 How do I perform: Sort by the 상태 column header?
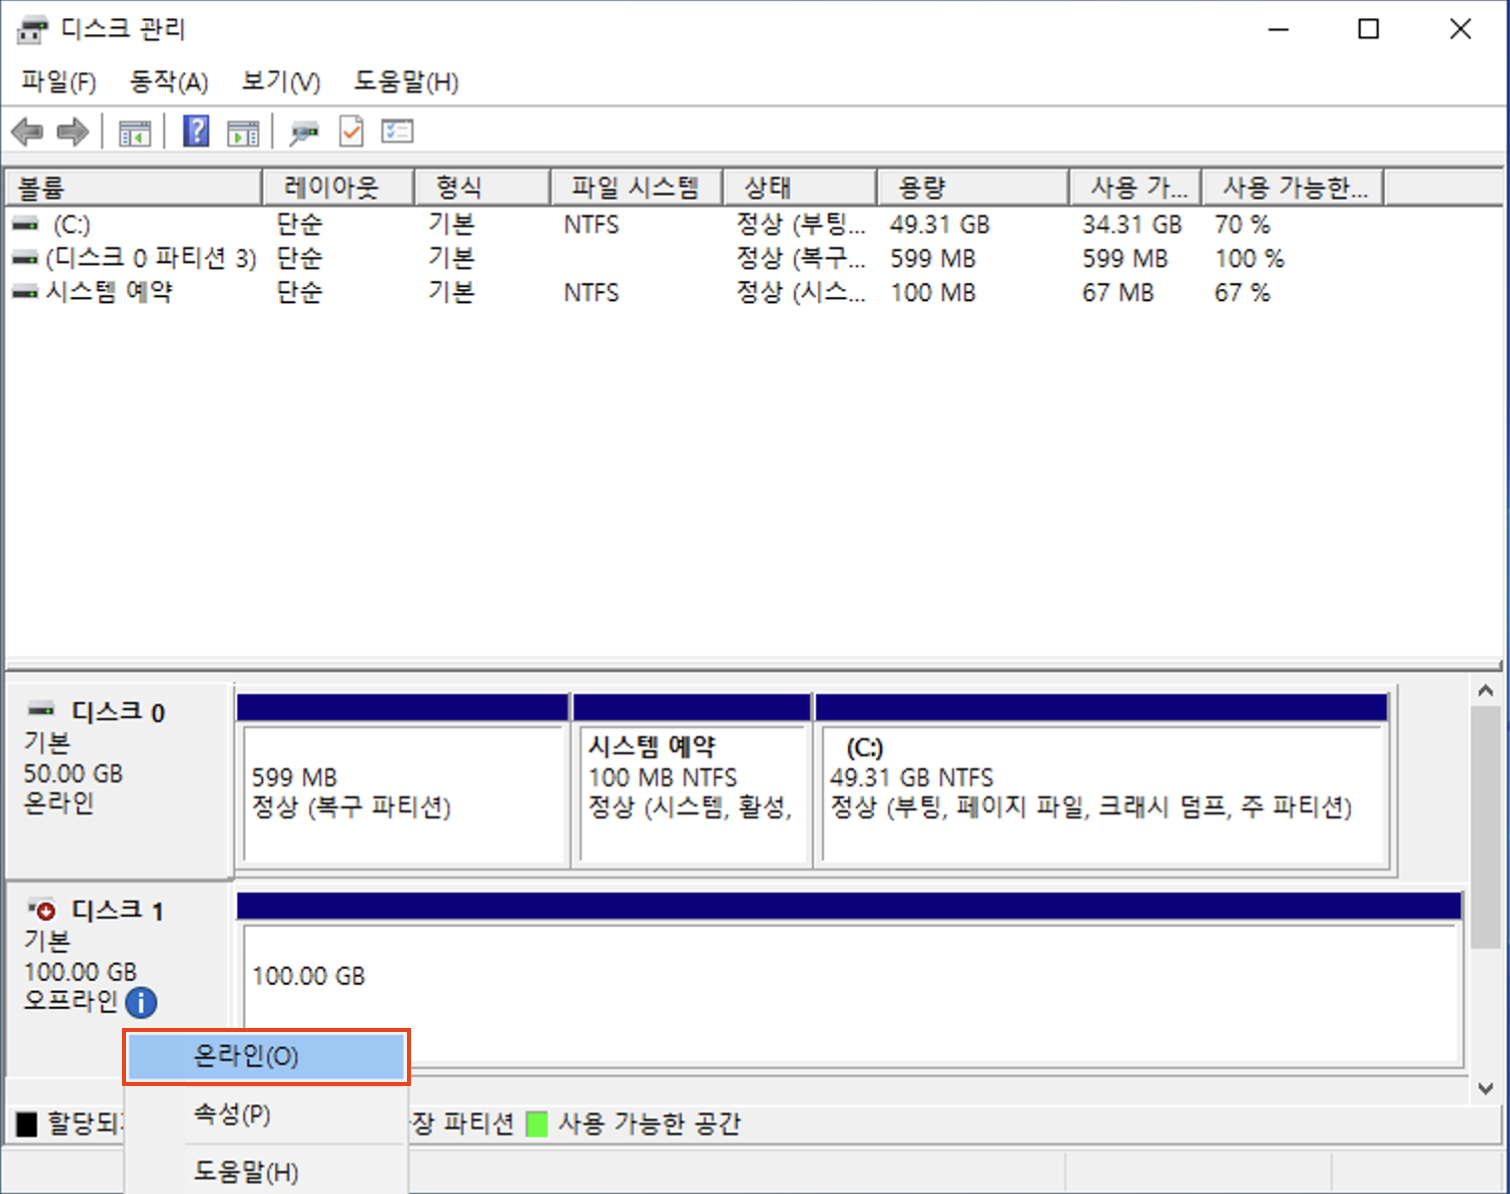[800, 187]
